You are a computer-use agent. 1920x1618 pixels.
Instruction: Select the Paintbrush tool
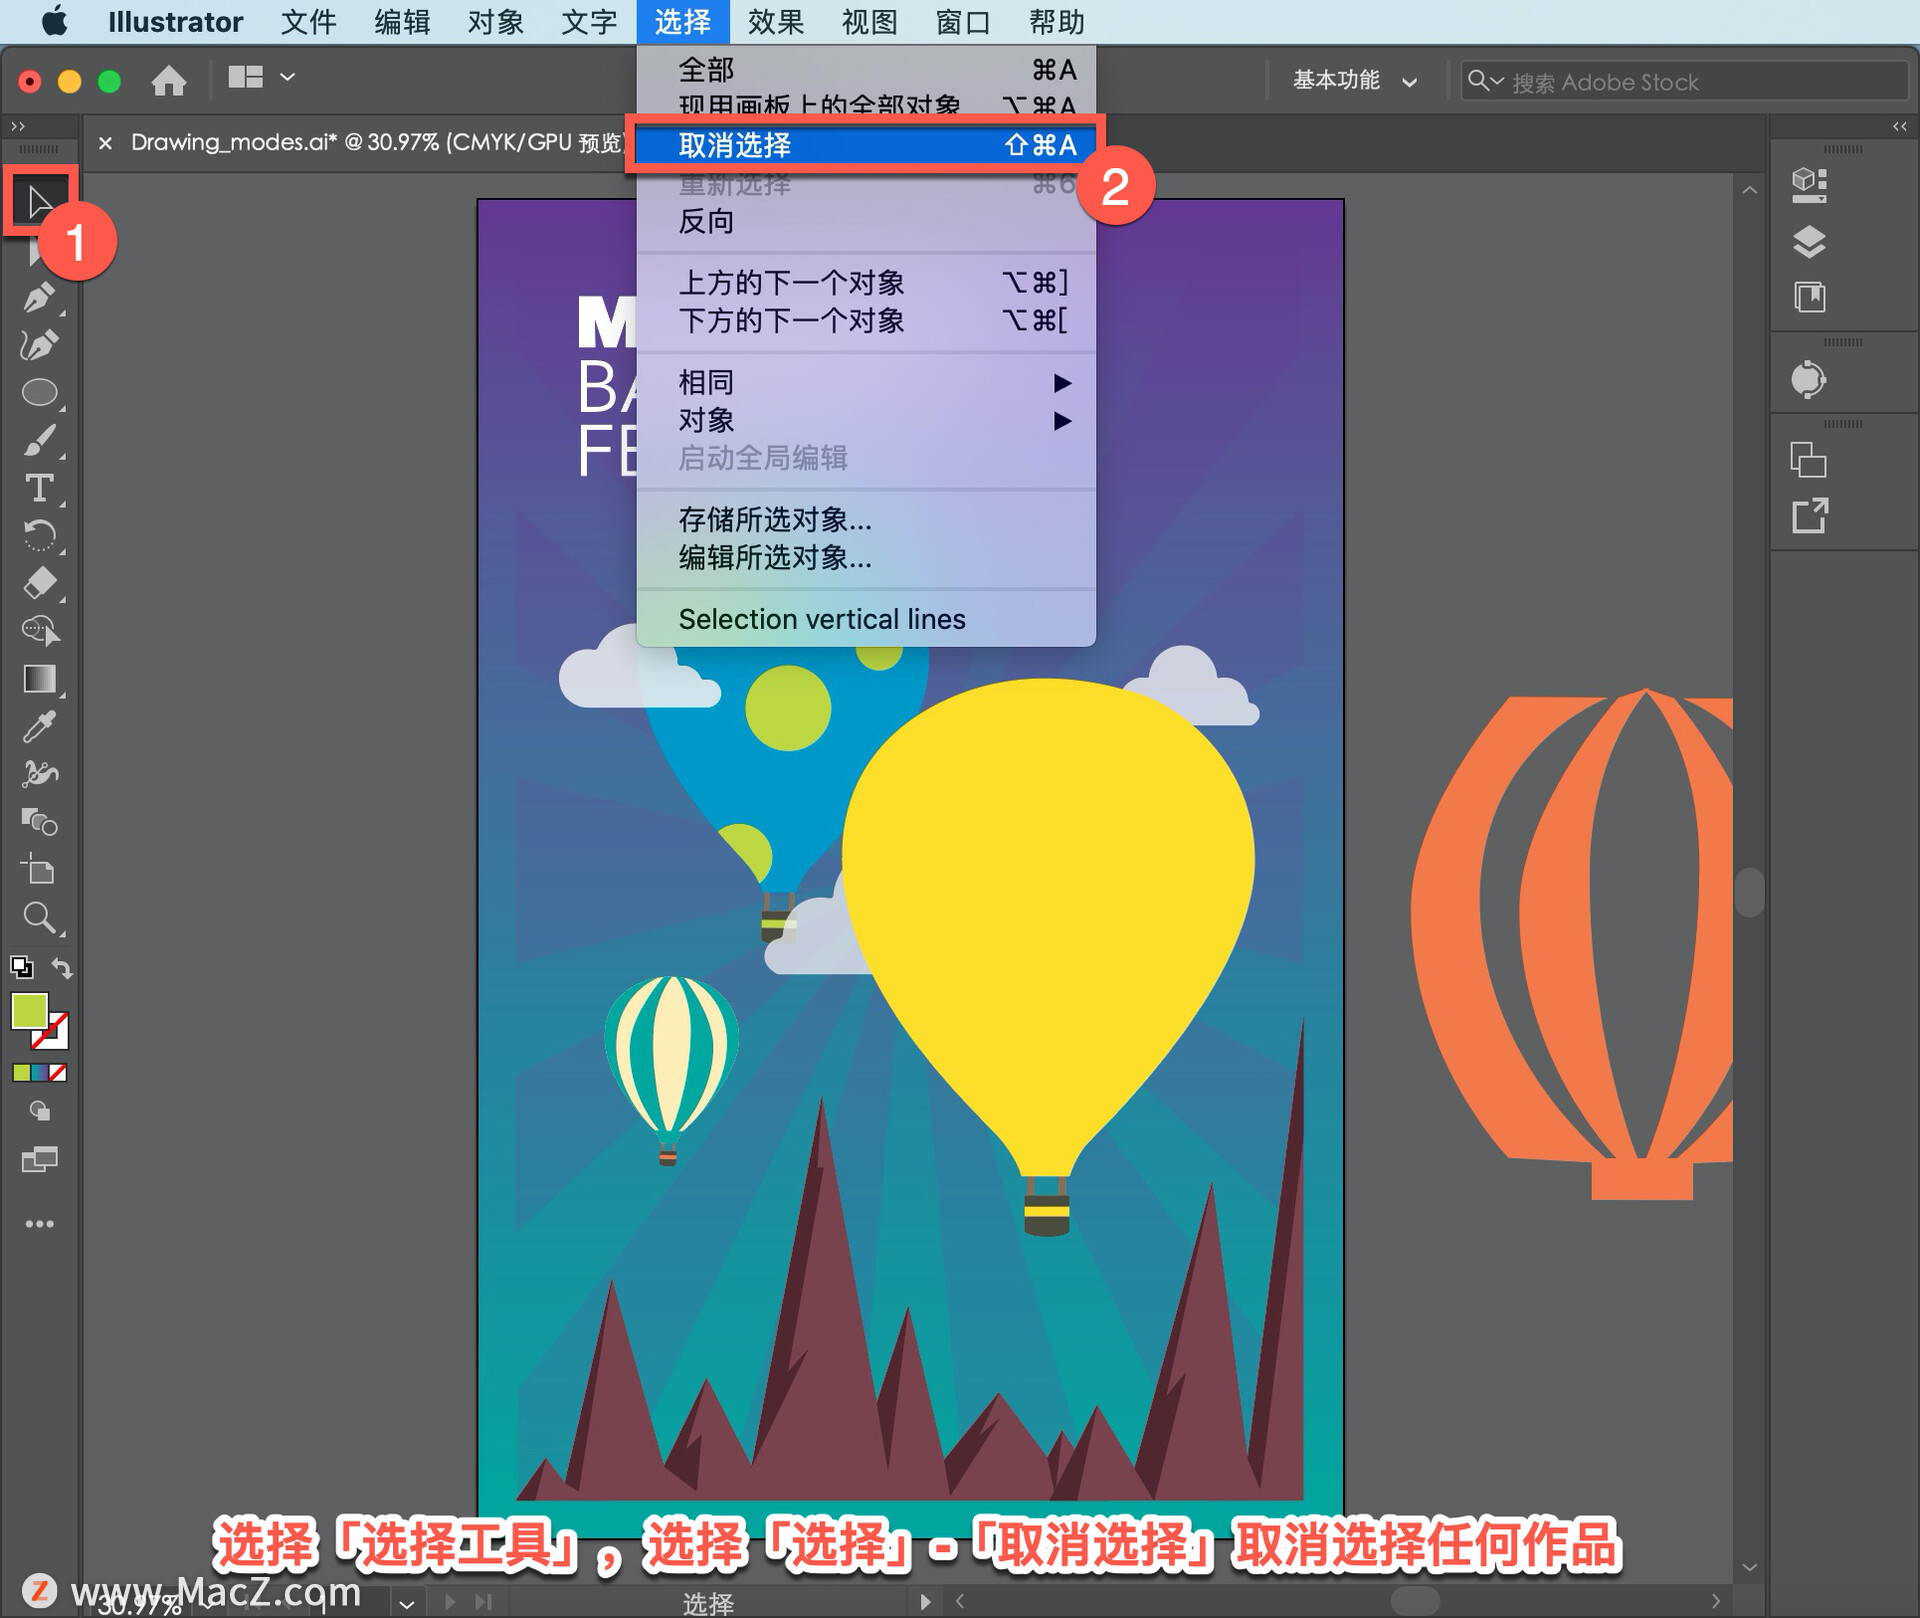pyautogui.click(x=38, y=440)
